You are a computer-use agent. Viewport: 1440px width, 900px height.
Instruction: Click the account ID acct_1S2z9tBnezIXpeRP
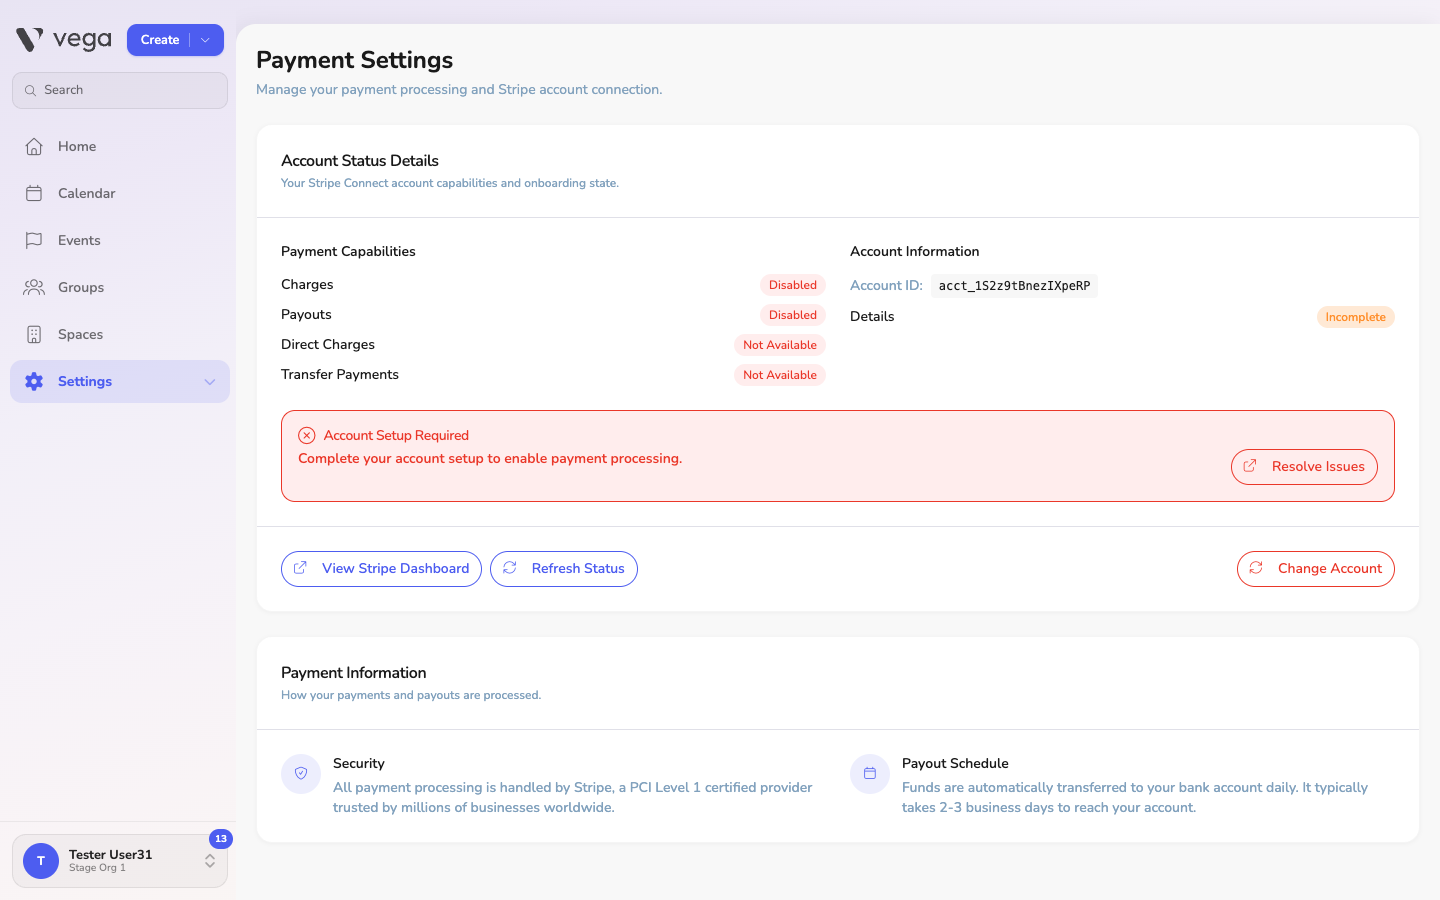[x=1014, y=286]
